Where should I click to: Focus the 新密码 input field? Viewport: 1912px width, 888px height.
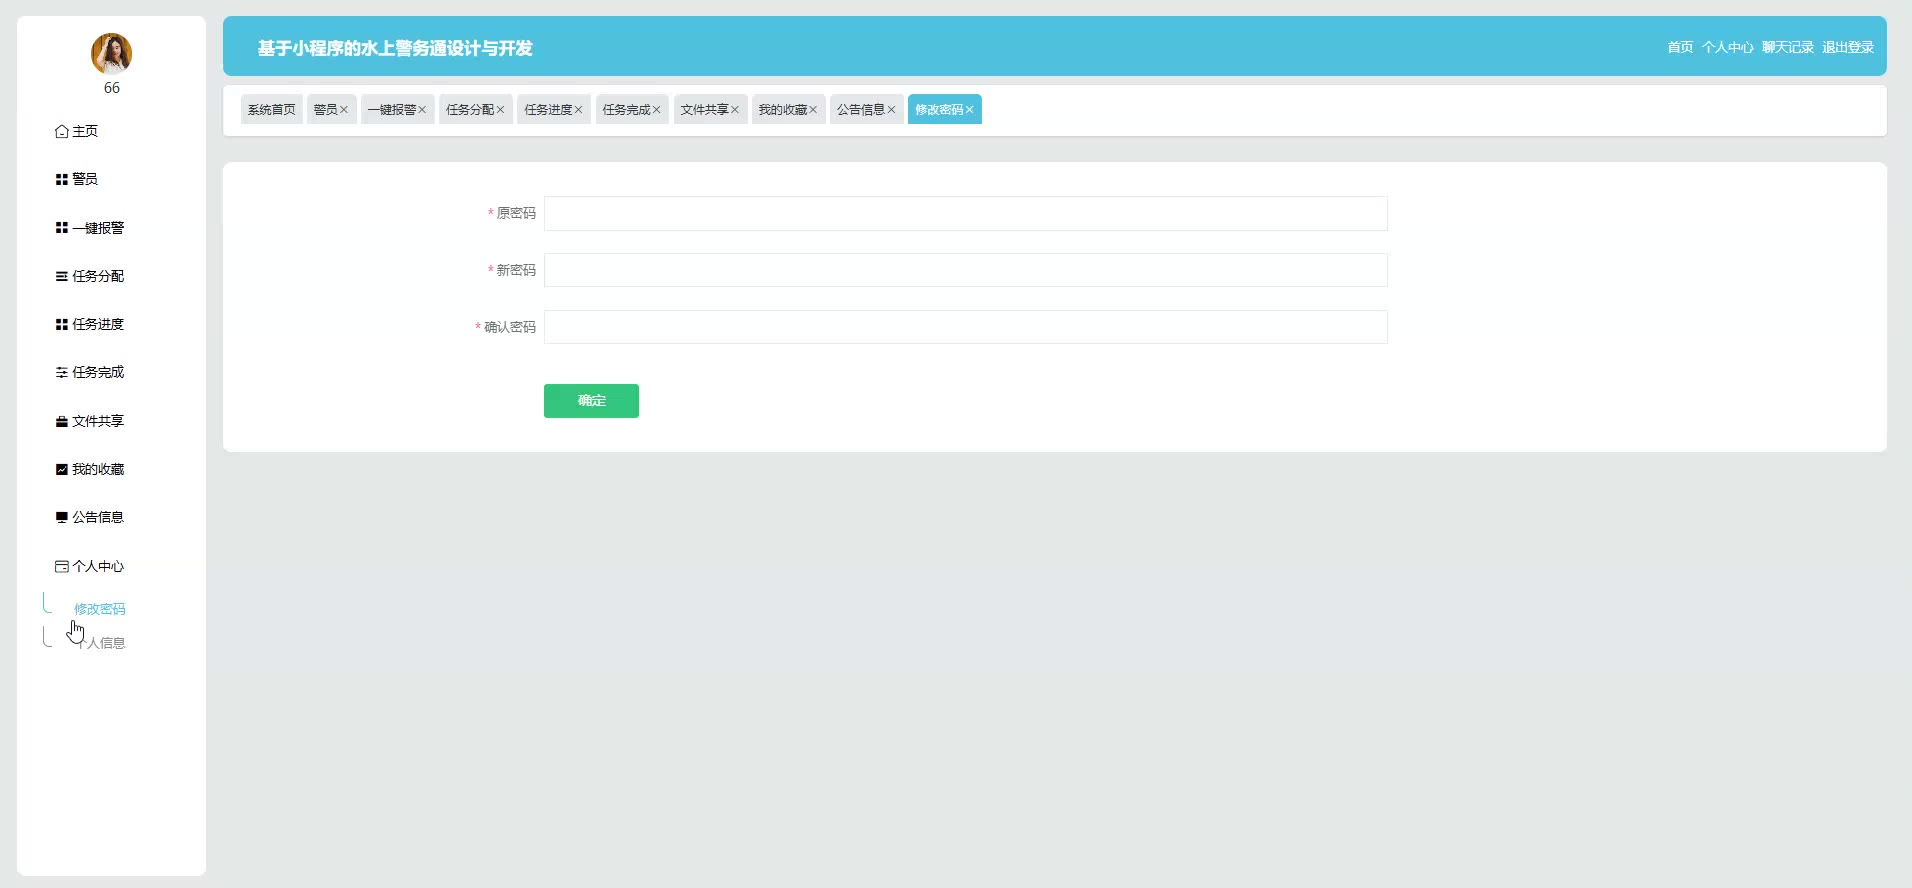pyautogui.click(x=965, y=270)
